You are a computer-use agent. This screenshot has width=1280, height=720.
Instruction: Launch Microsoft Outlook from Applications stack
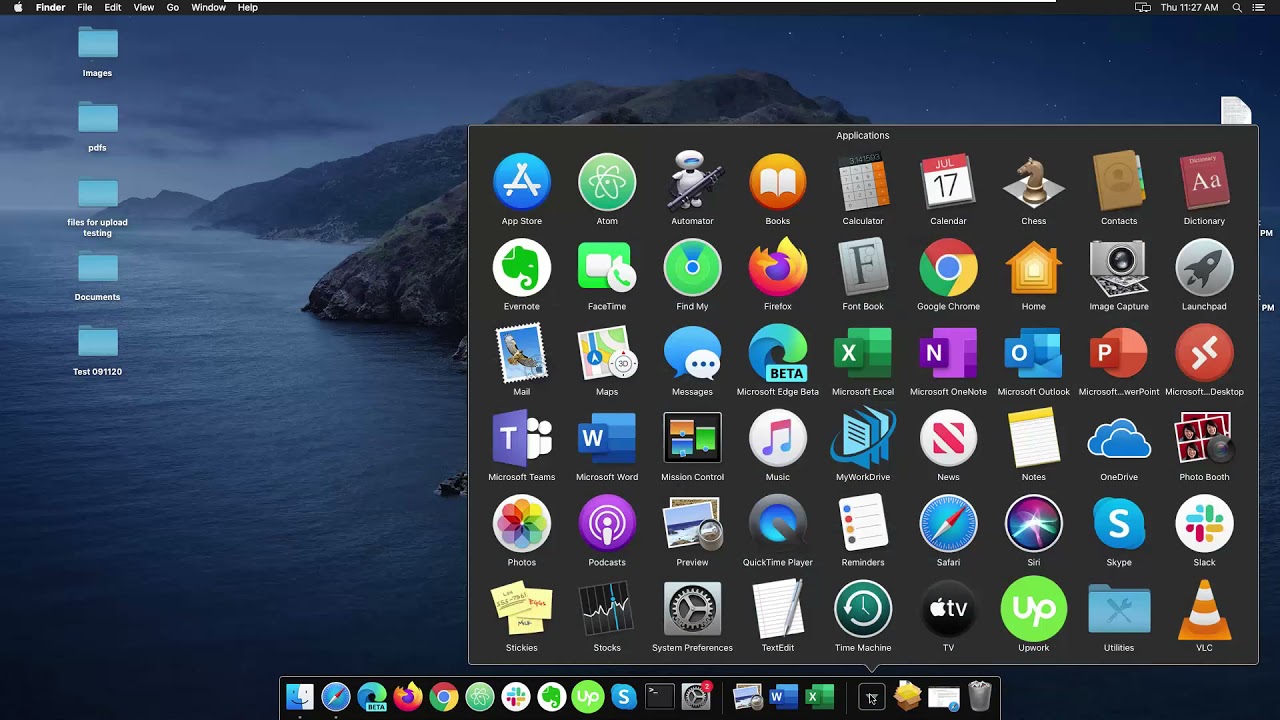click(1034, 353)
